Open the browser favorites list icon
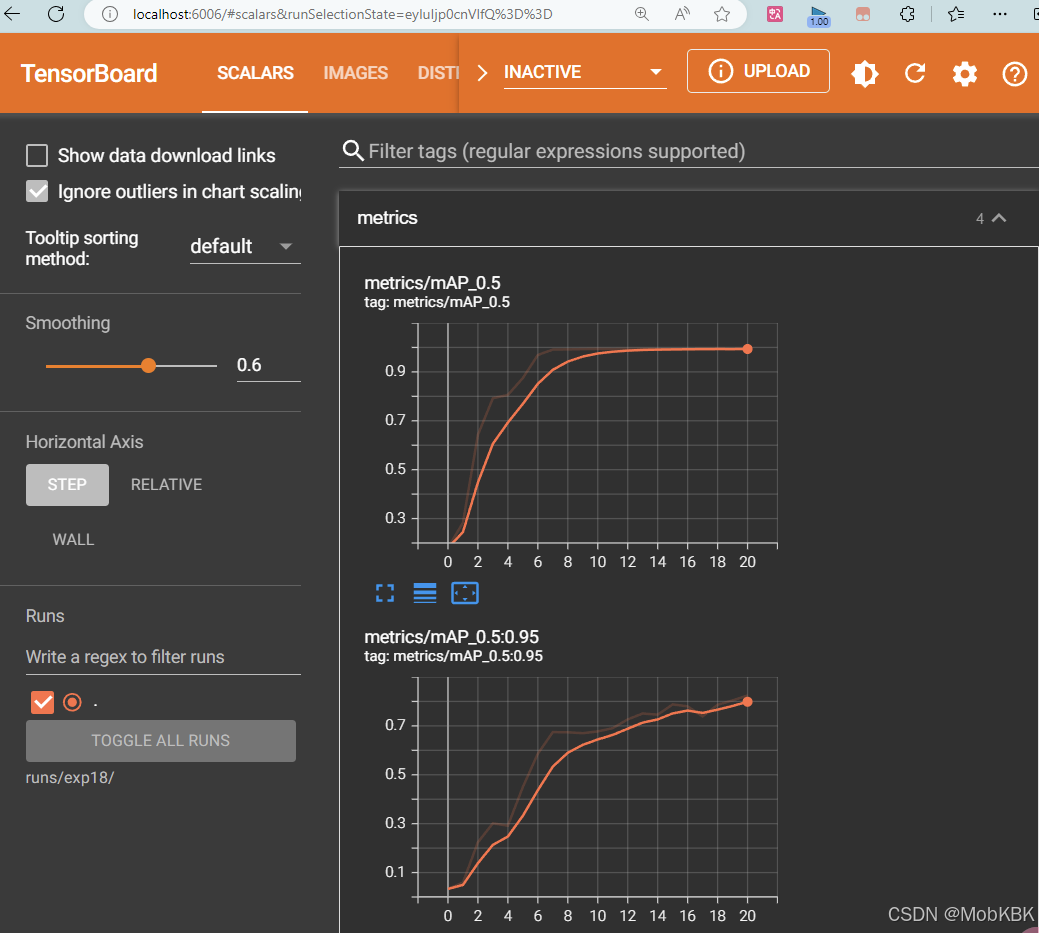 (956, 14)
